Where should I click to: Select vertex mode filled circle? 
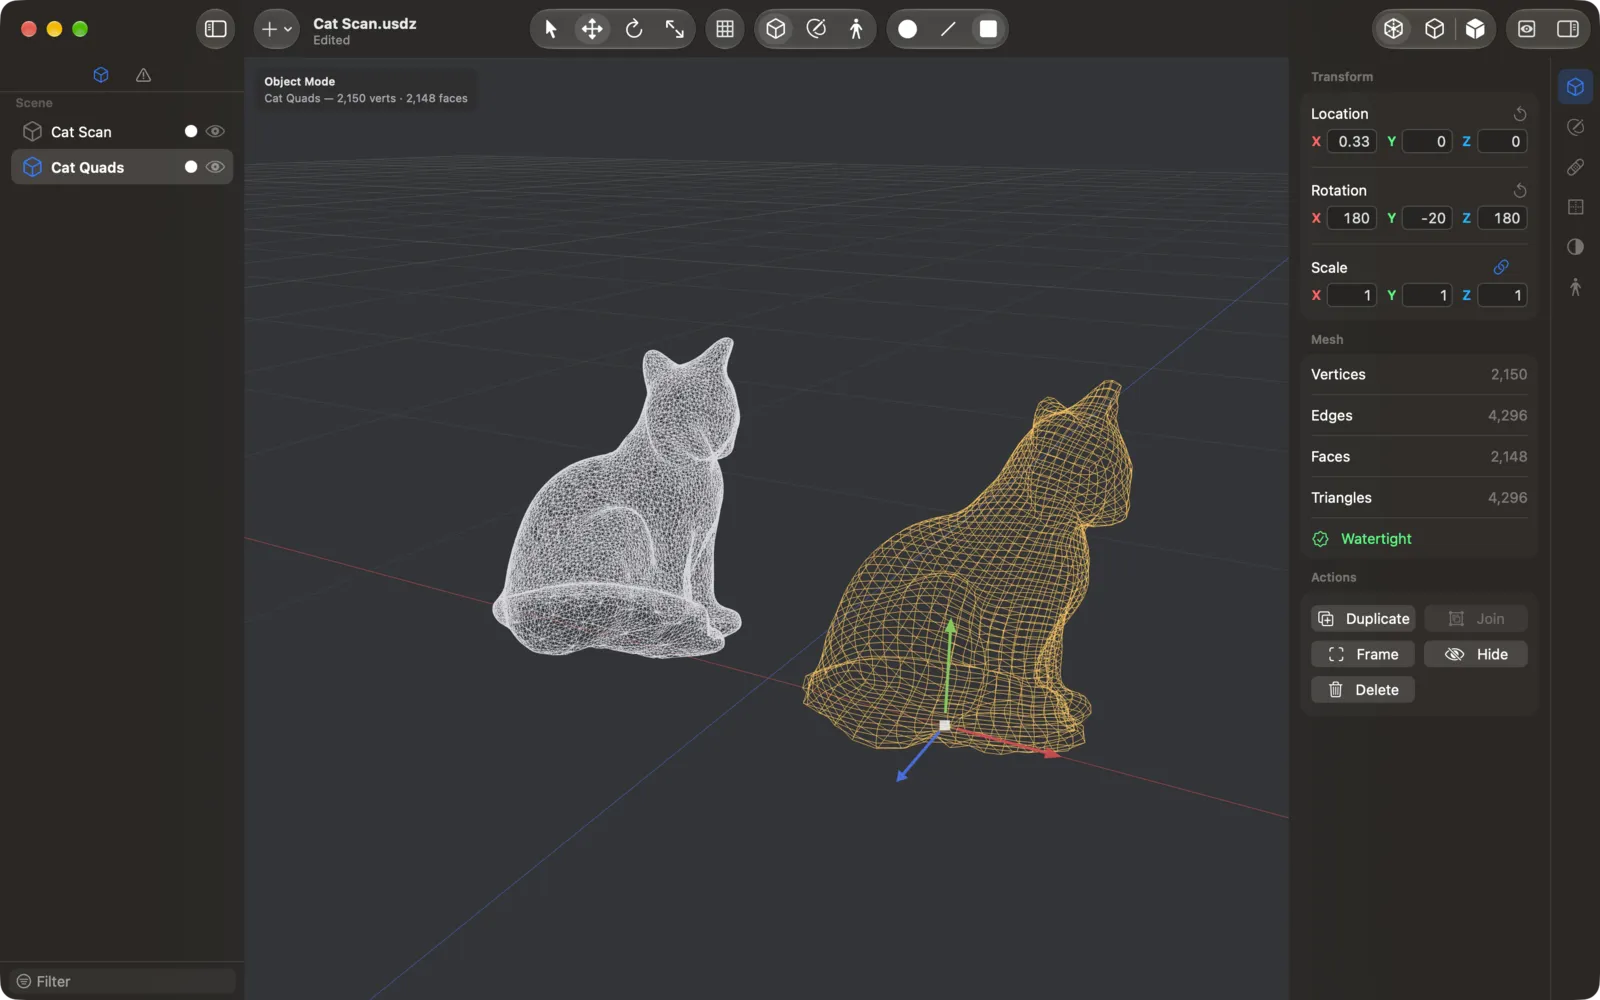(908, 29)
